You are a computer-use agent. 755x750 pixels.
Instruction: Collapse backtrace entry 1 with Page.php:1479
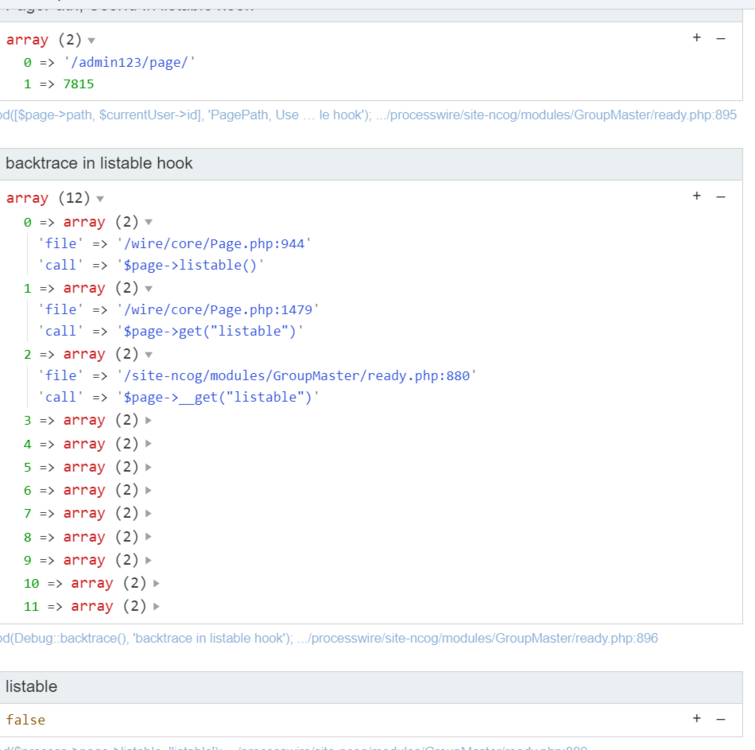point(149,288)
